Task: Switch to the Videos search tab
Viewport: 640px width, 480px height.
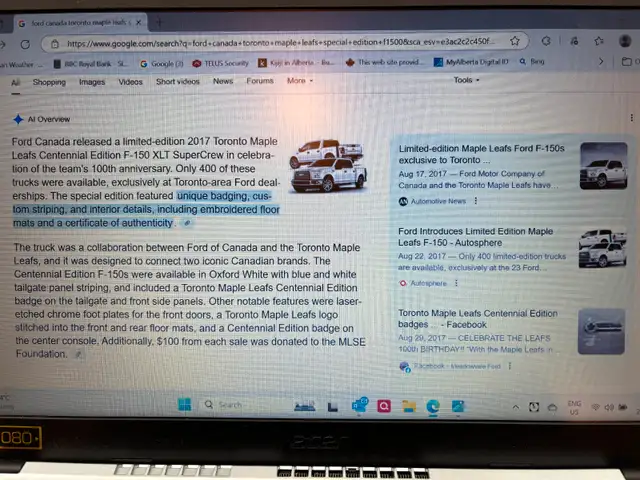Action: tap(130, 82)
